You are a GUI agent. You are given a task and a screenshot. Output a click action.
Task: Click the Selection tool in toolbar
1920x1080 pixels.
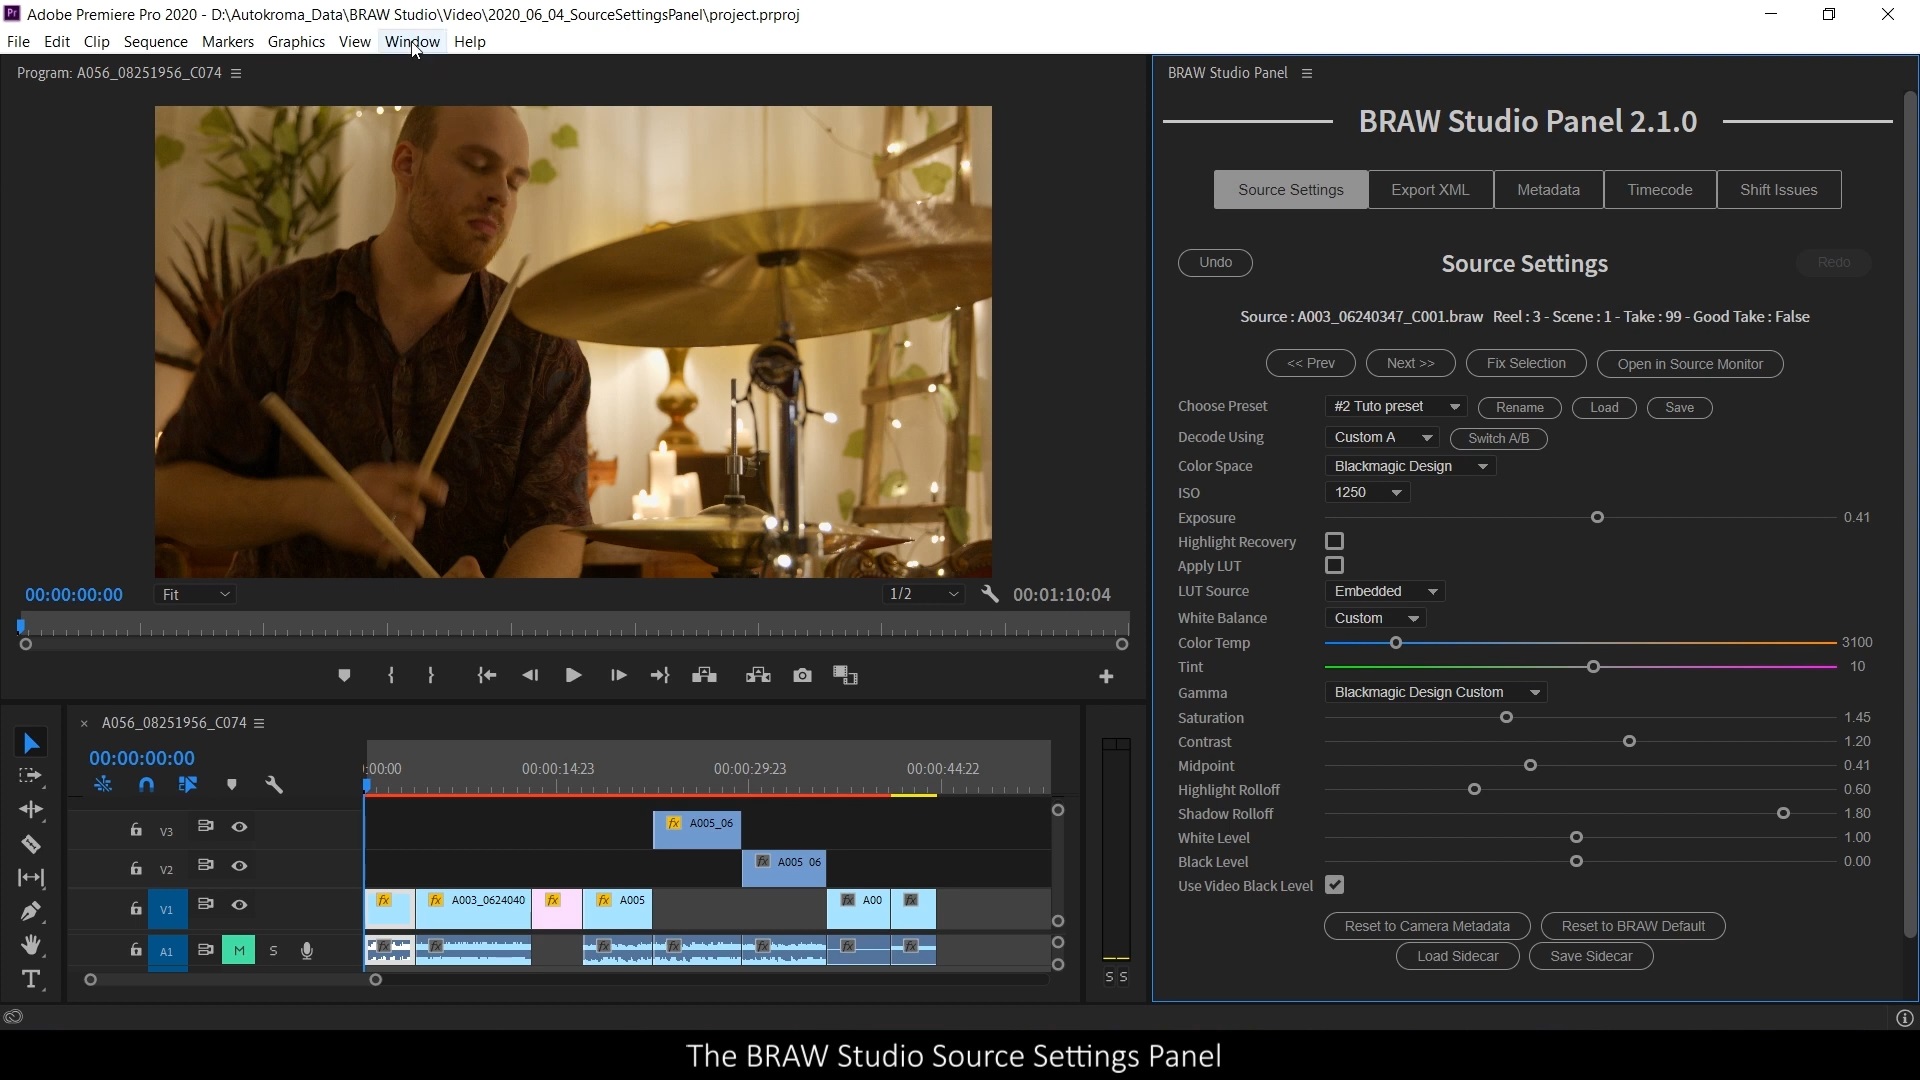point(33,742)
